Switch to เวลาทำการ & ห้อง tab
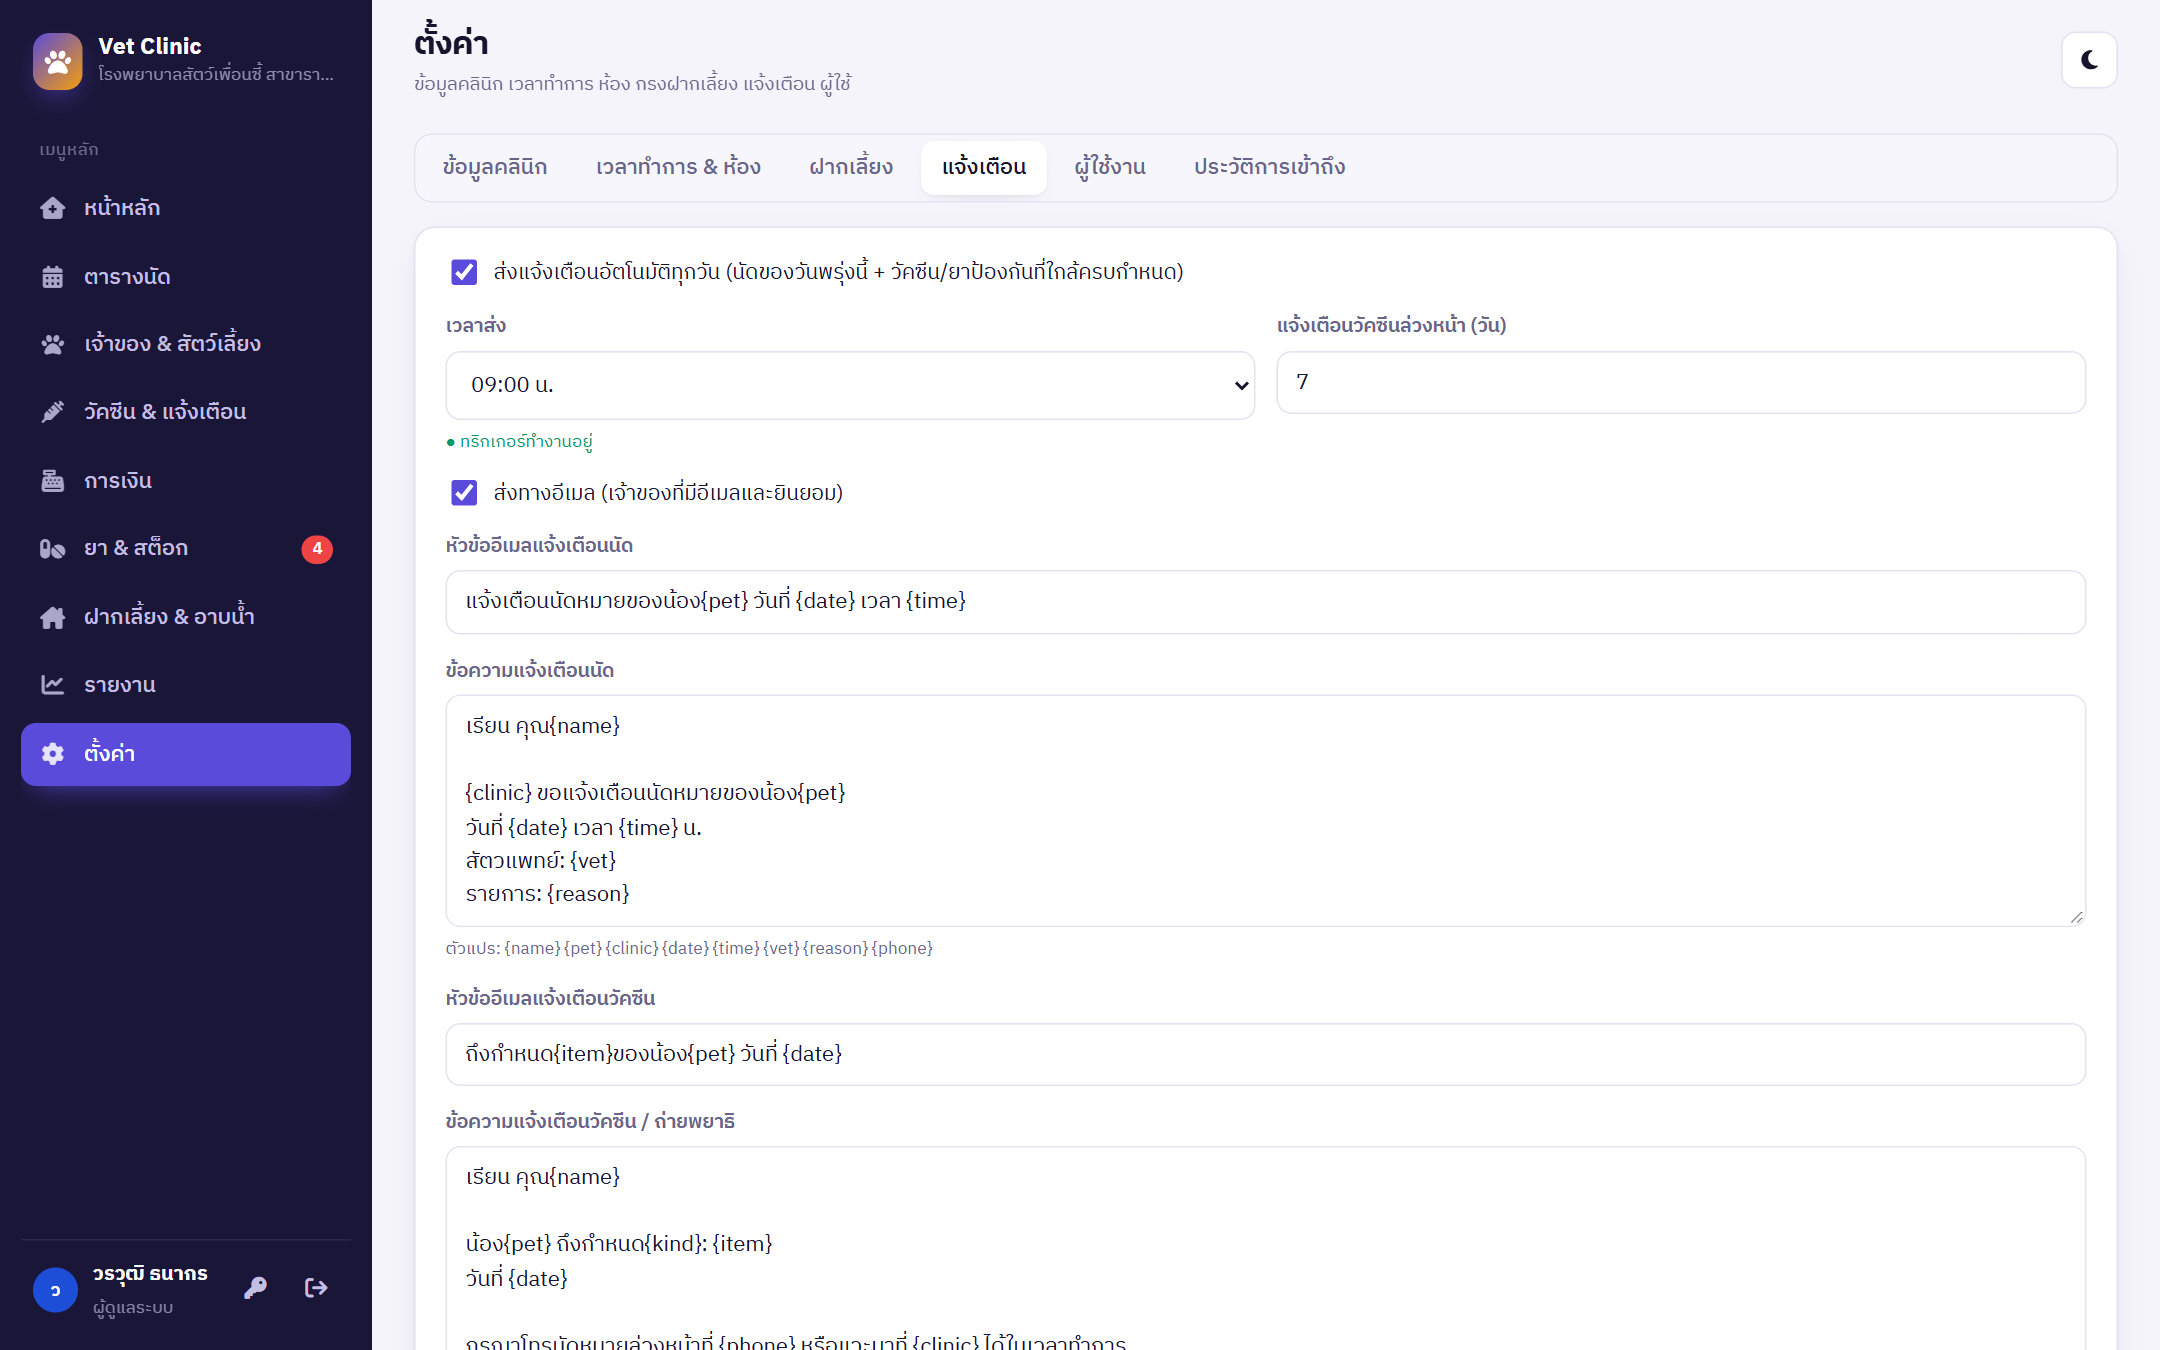This screenshot has height=1350, width=2160. coord(678,167)
